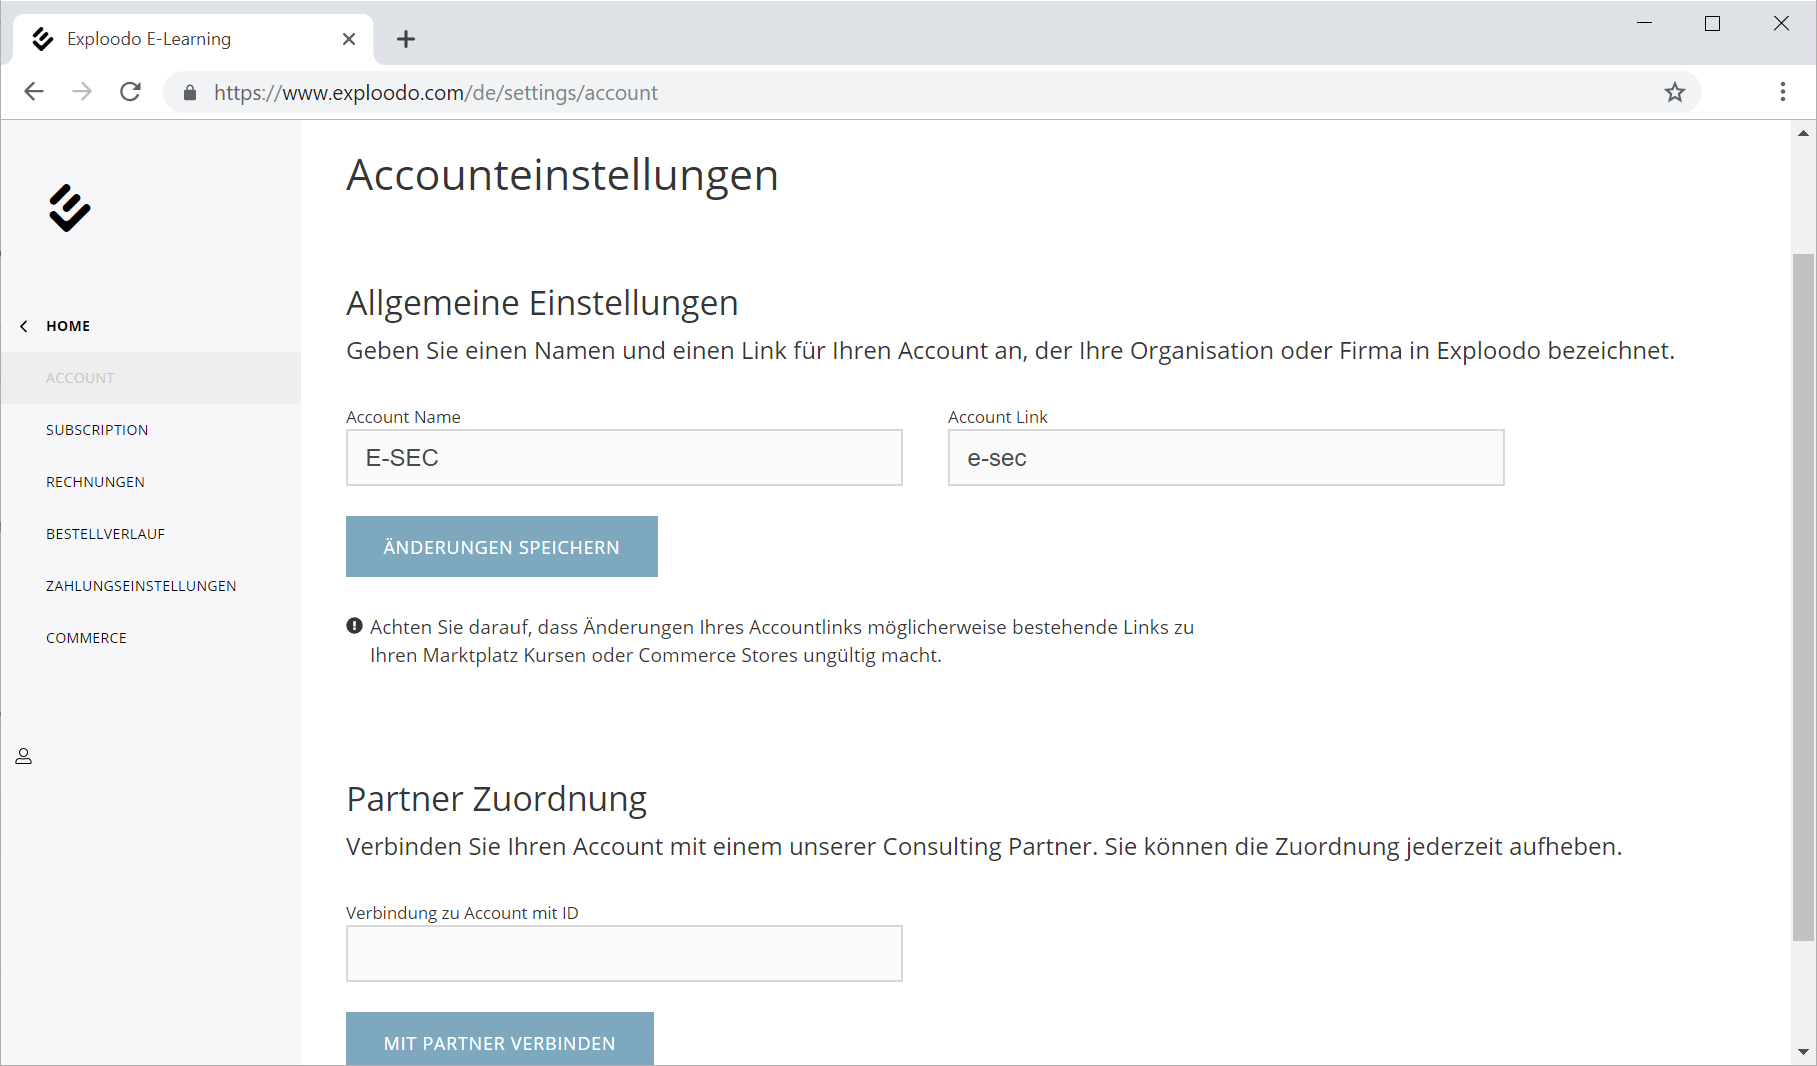Click the Exploodo logo in sidebar
Screen dimensions: 1817x1066
click(x=69, y=208)
